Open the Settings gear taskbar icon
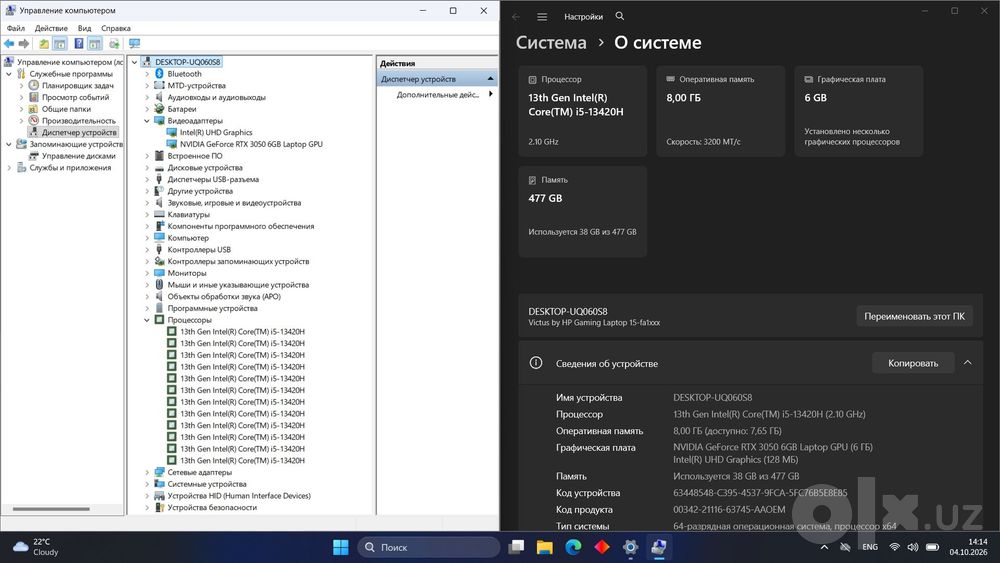This screenshot has height=563, width=1000. (630, 547)
